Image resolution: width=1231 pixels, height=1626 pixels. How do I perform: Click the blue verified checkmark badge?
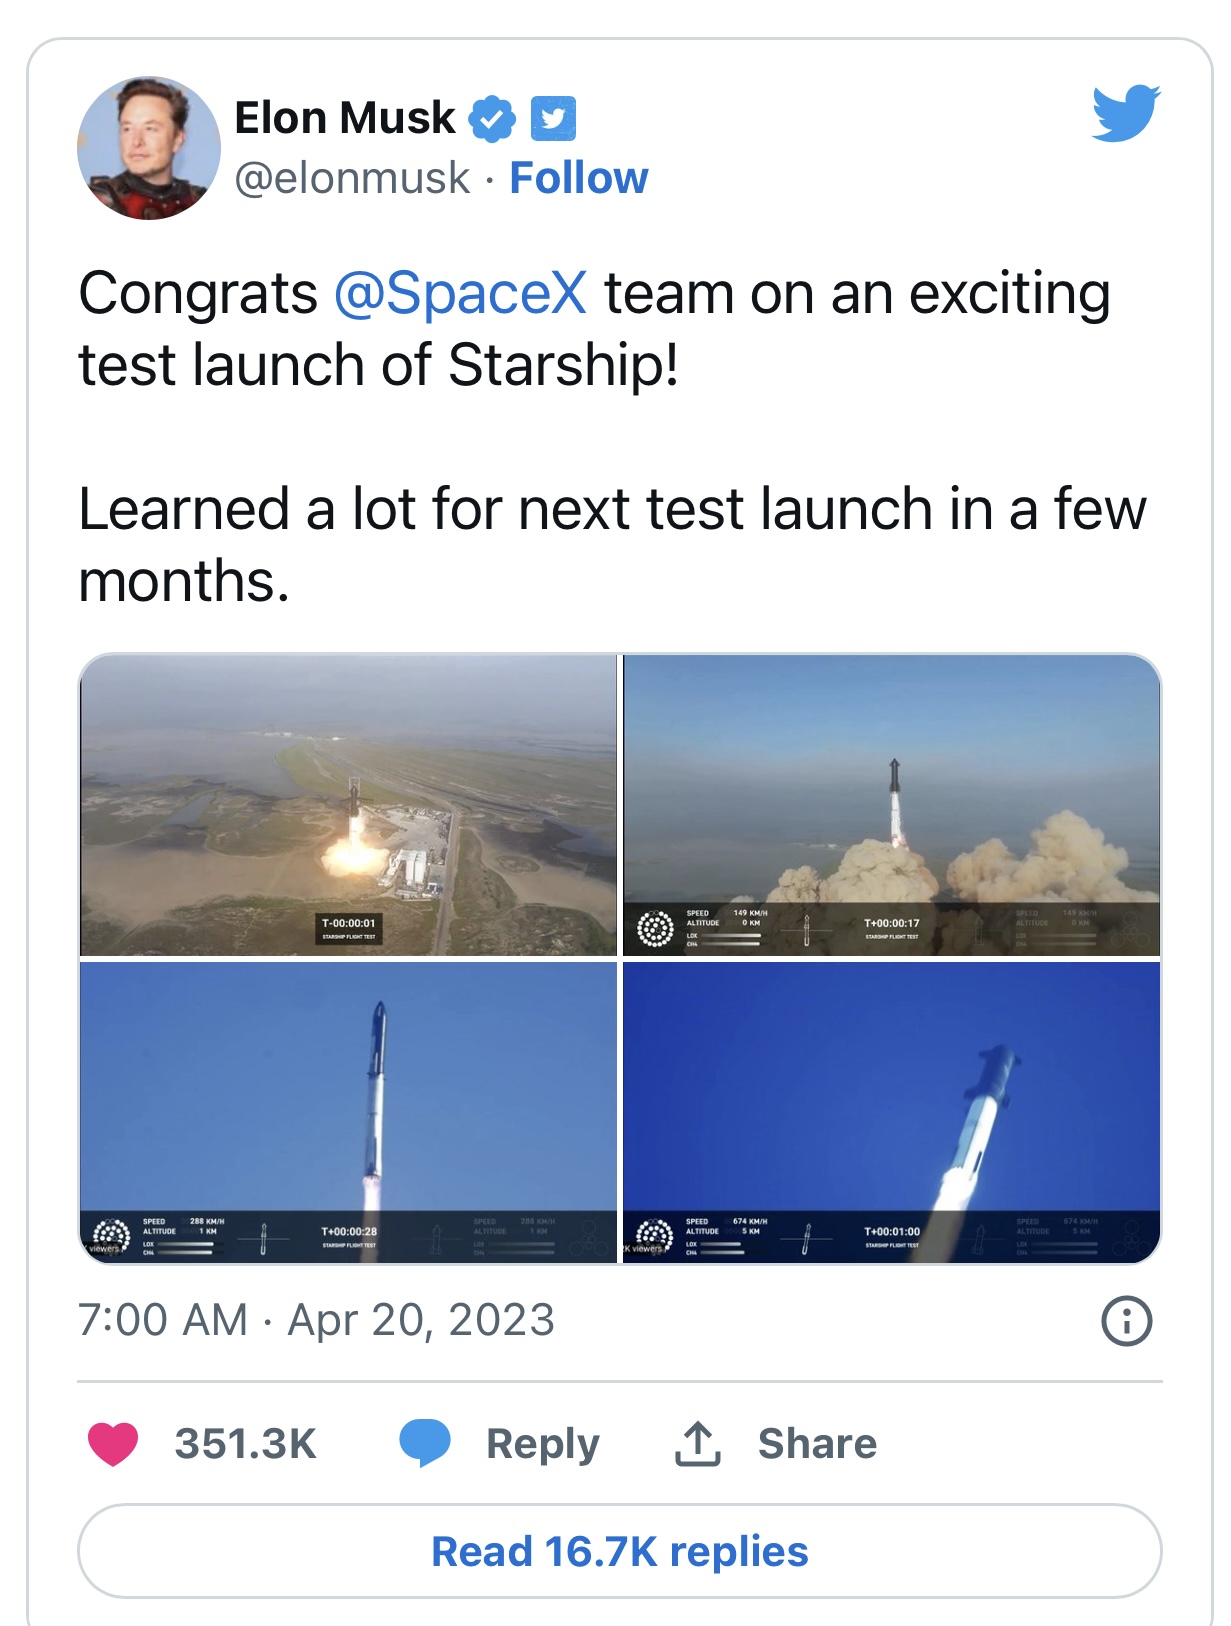(491, 119)
